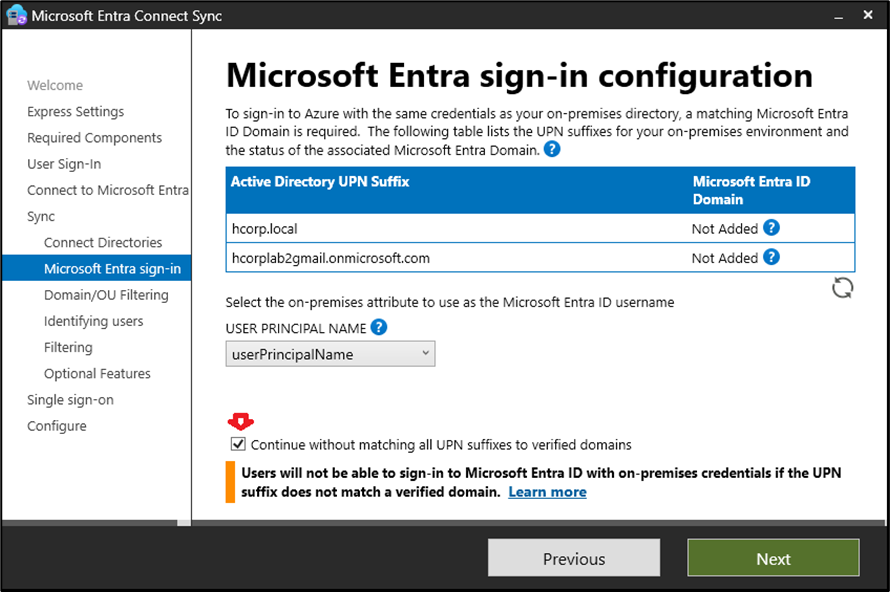Screen dimensions: 890x592
Task: Click the Next button
Action: [x=773, y=559]
